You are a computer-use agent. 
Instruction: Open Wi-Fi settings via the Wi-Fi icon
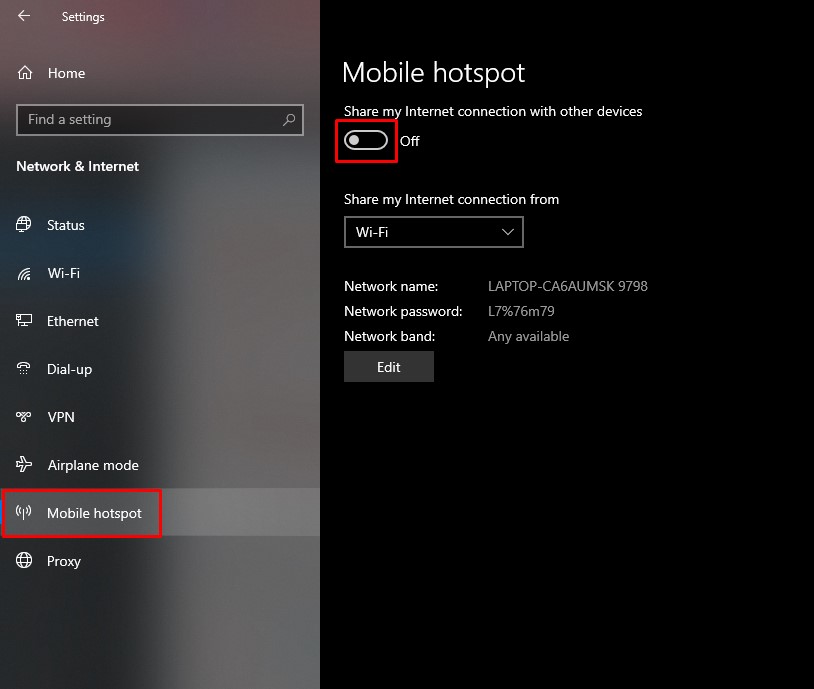pyautogui.click(x=22, y=273)
